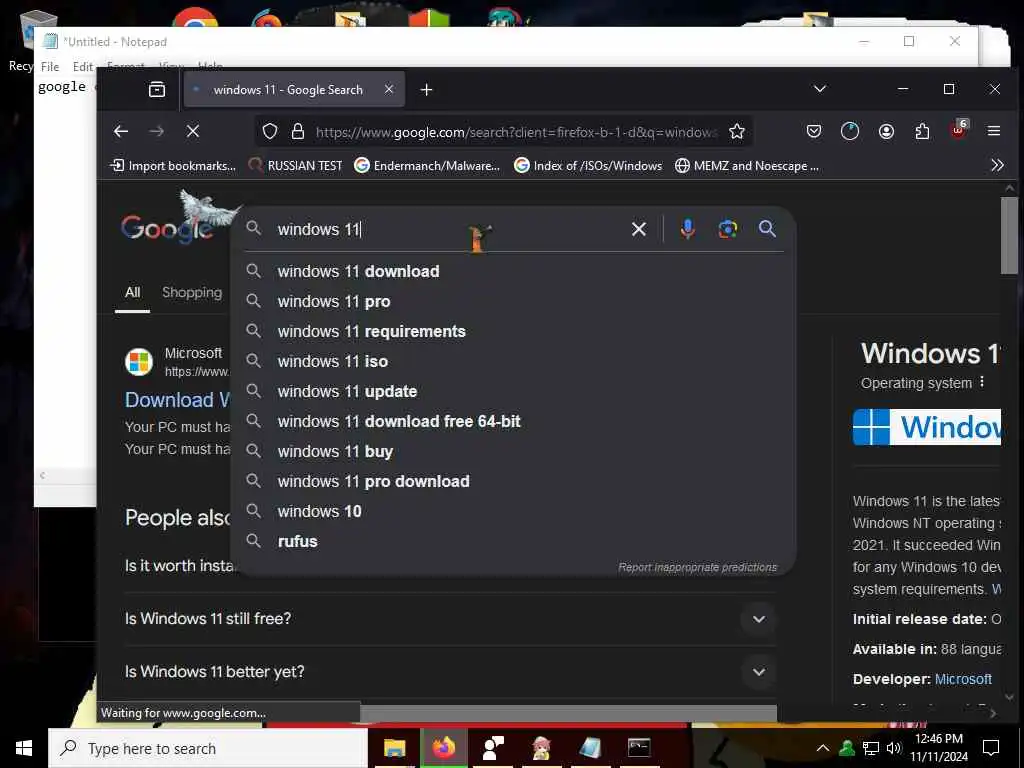The image size is (1024, 768).
Task: Open the Windows Start menu
Action: (x=24, y=748)
